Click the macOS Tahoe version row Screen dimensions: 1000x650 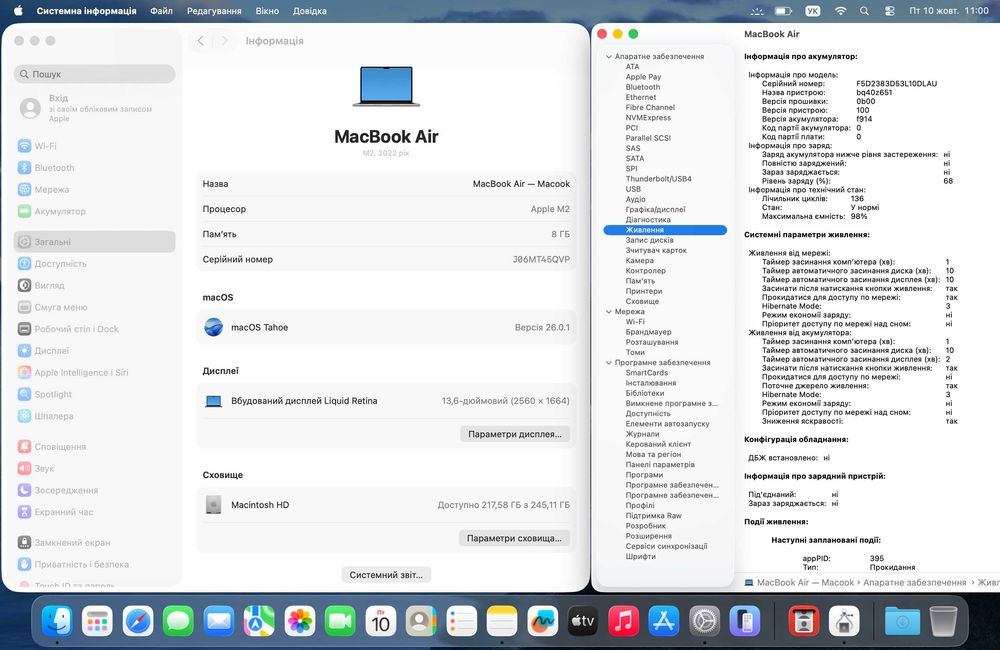point(386,327)
